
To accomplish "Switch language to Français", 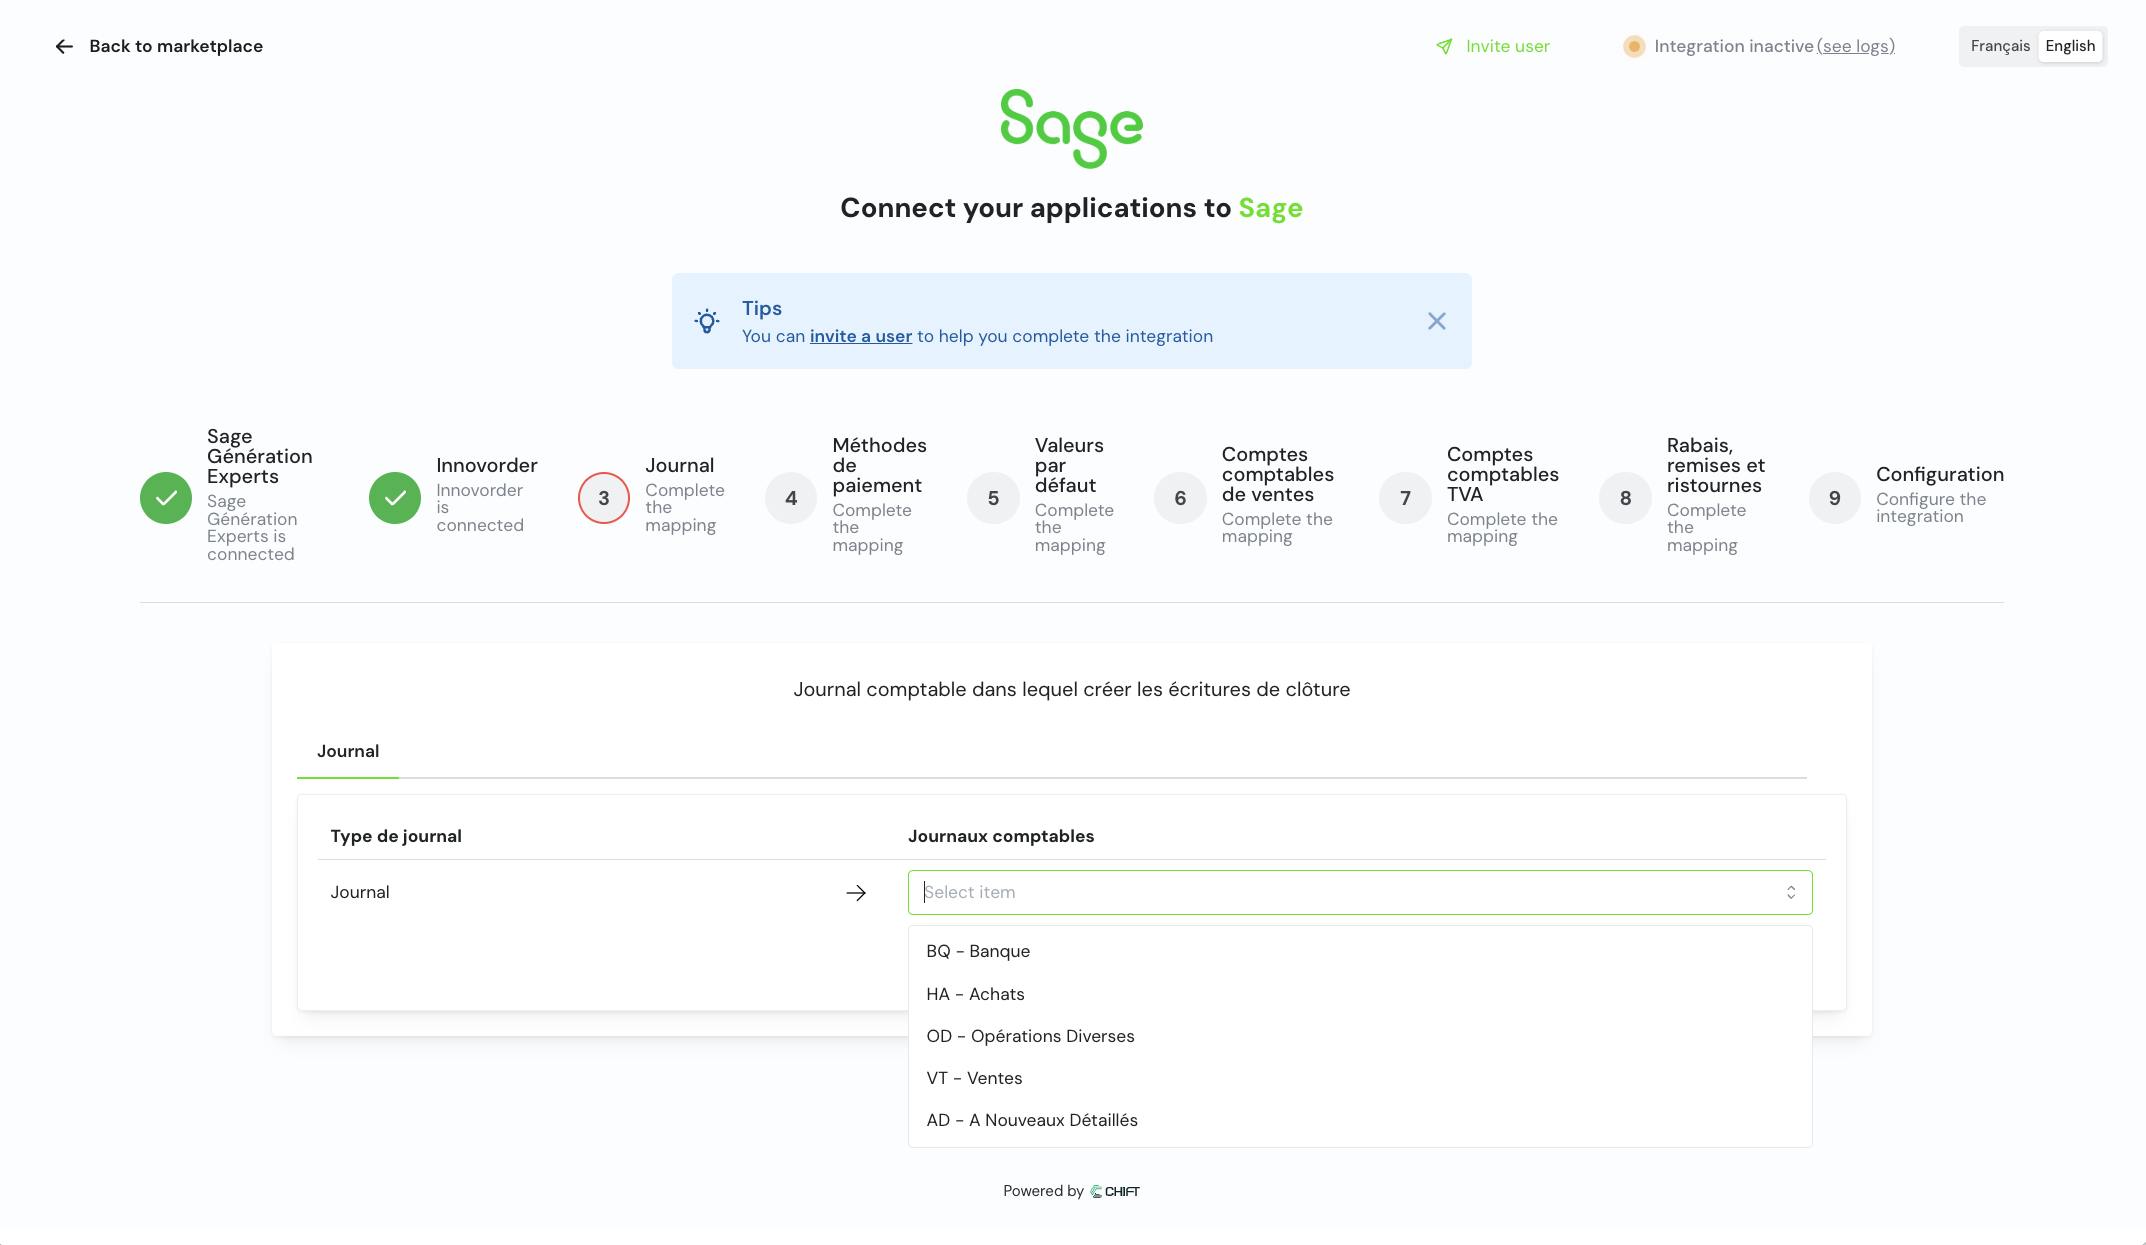I will [x=2000, y=46].
